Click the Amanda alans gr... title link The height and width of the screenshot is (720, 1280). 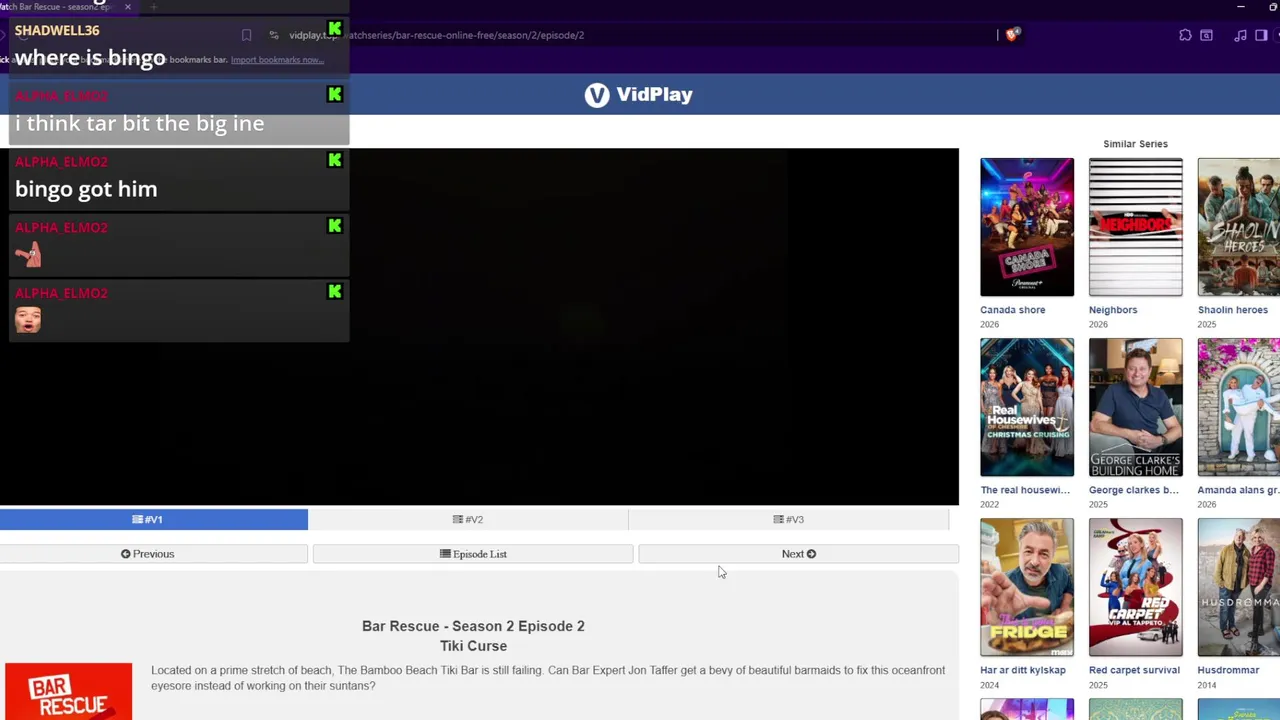[x=1239, y=490]
